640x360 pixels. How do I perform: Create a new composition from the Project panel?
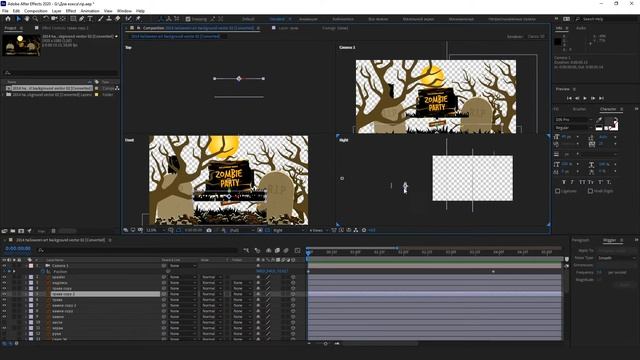[x=21, y=231]
